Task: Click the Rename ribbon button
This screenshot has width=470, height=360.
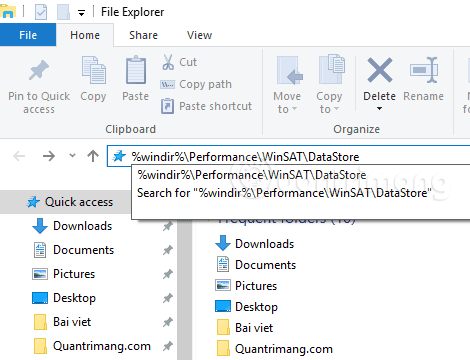Action: pyautogui.click(x=424, y=79)
